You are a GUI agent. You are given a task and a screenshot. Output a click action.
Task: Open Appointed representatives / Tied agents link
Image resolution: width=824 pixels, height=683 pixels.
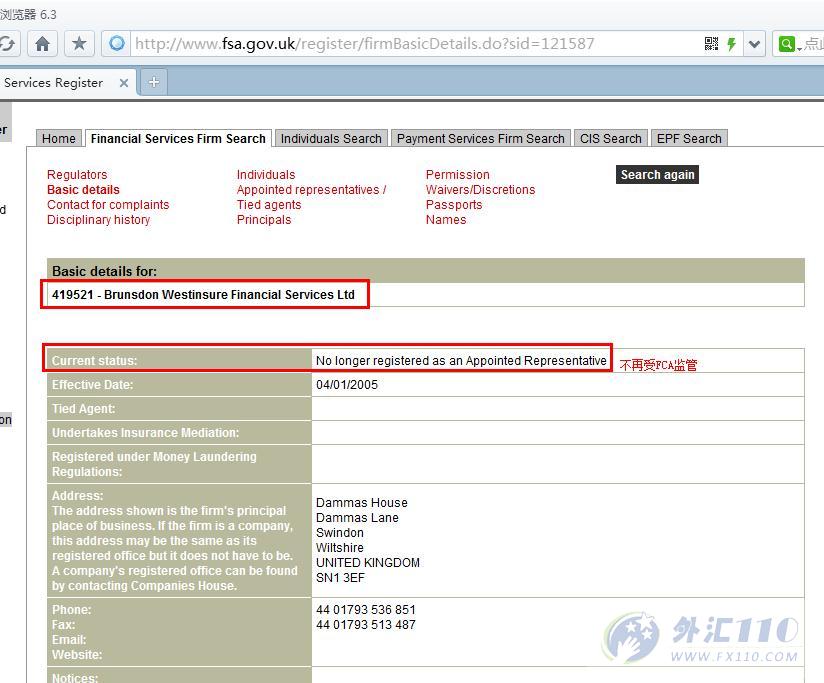pos(311,197)
